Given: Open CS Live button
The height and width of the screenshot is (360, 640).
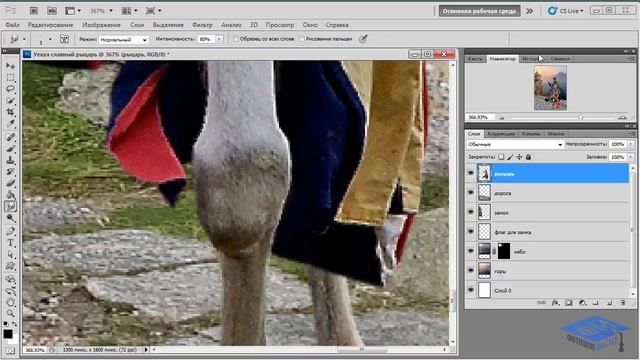Looking at the screenshot, I should pos(566,11).
